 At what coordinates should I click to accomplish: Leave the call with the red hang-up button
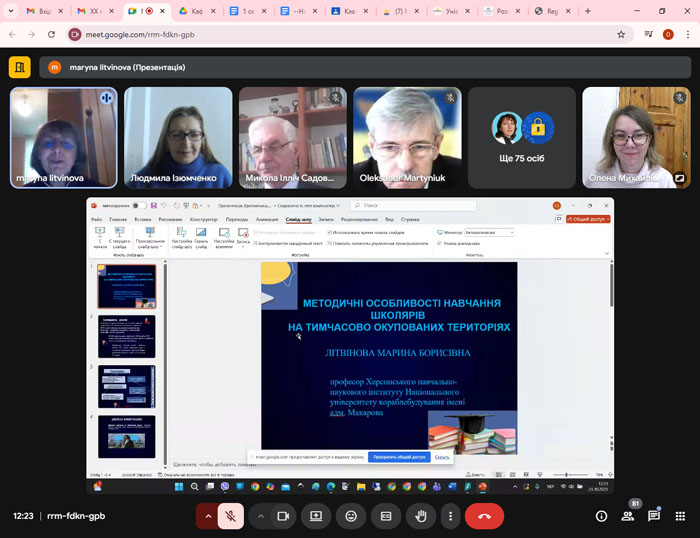tap(484, 516)
